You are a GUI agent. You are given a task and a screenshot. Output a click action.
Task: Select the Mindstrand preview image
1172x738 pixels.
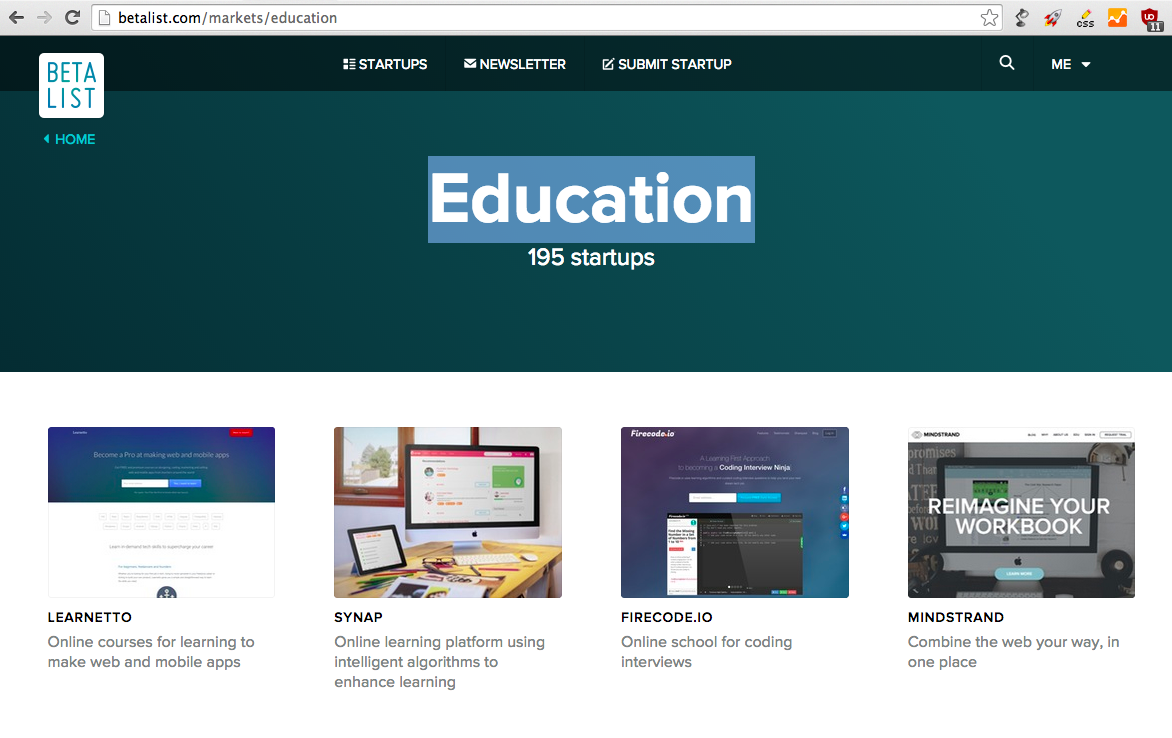pos(1021,512)
